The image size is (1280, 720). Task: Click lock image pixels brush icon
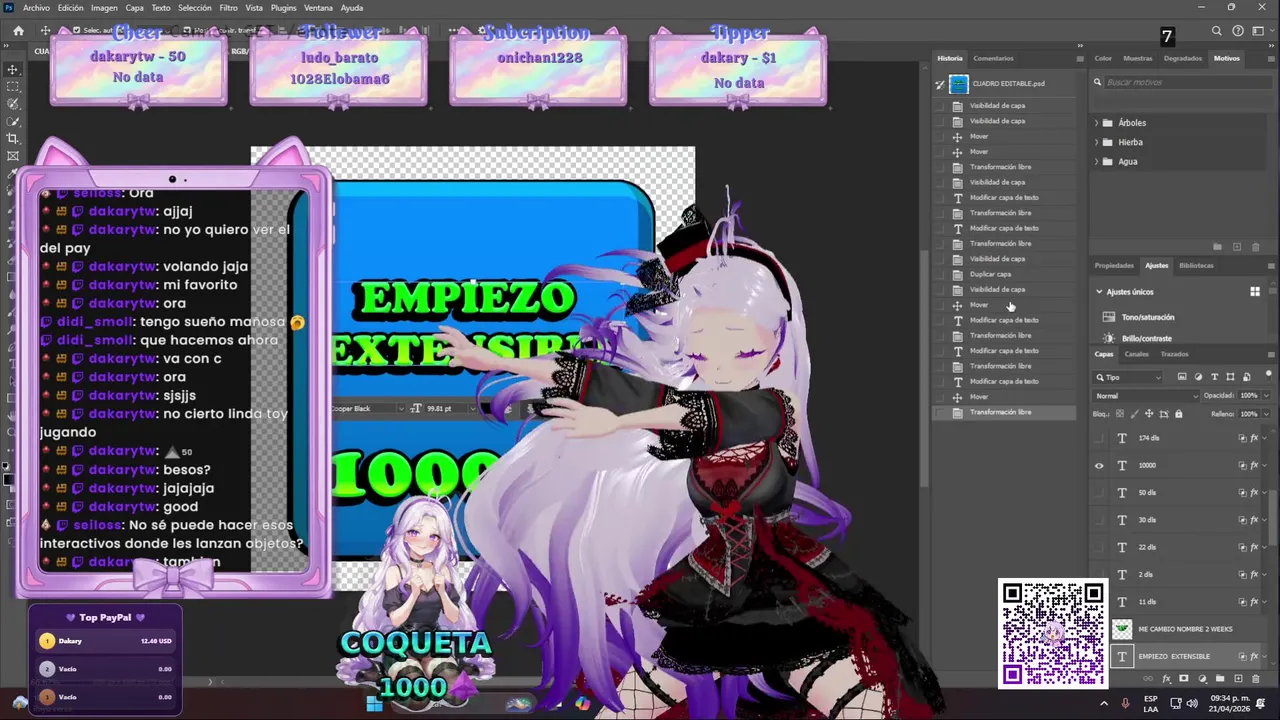1133,414
